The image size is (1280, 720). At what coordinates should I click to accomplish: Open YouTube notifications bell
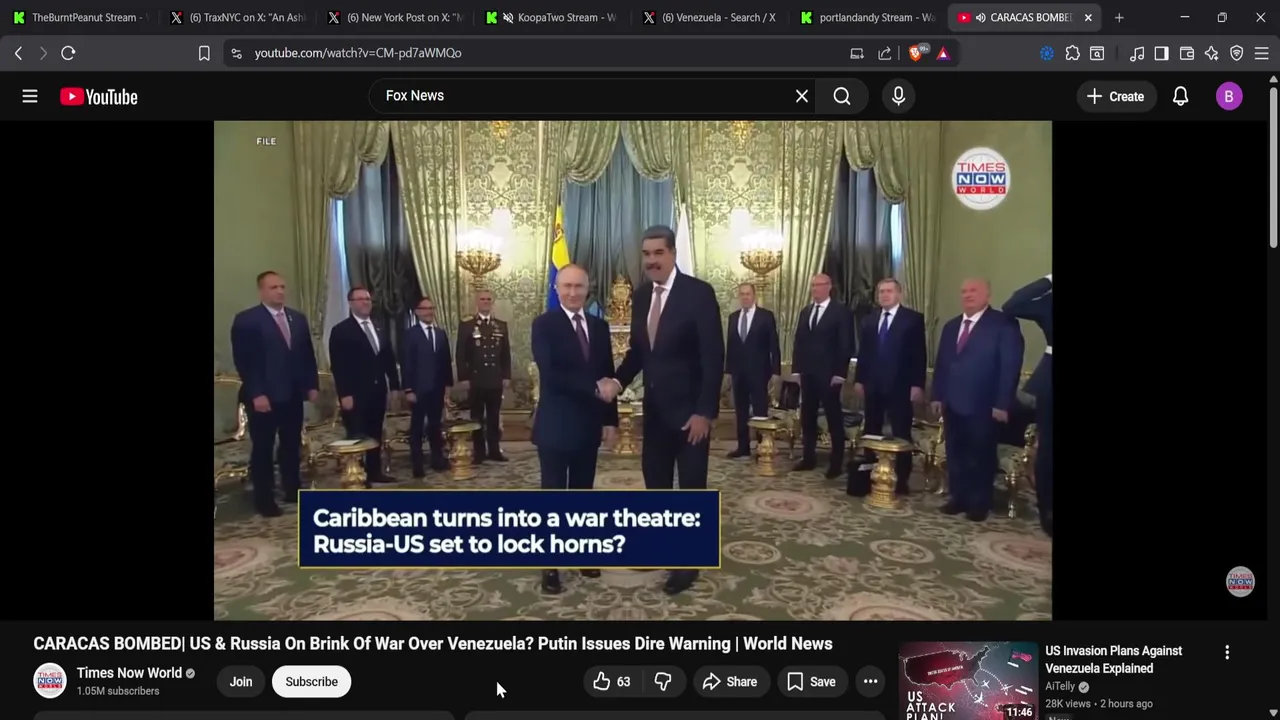[x=1180, y=96]
